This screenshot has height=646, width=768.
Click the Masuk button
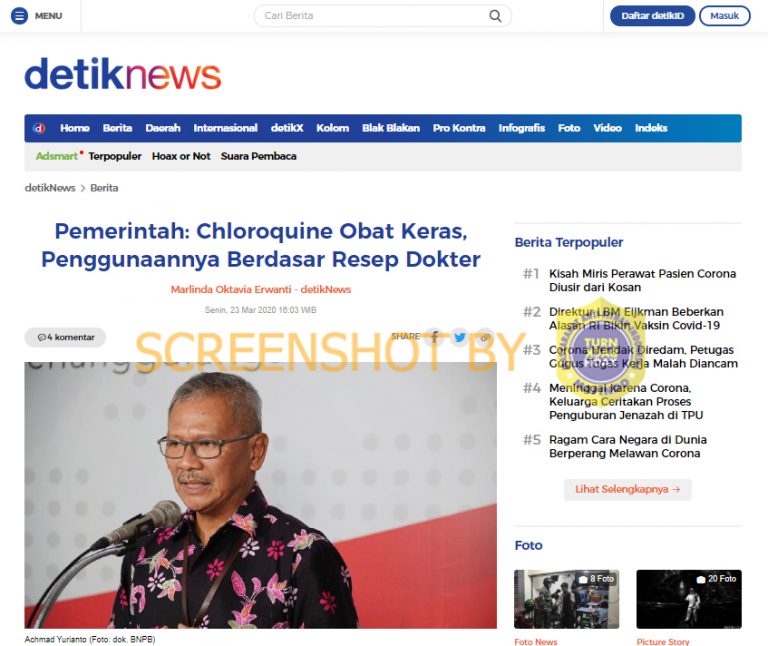724,16
